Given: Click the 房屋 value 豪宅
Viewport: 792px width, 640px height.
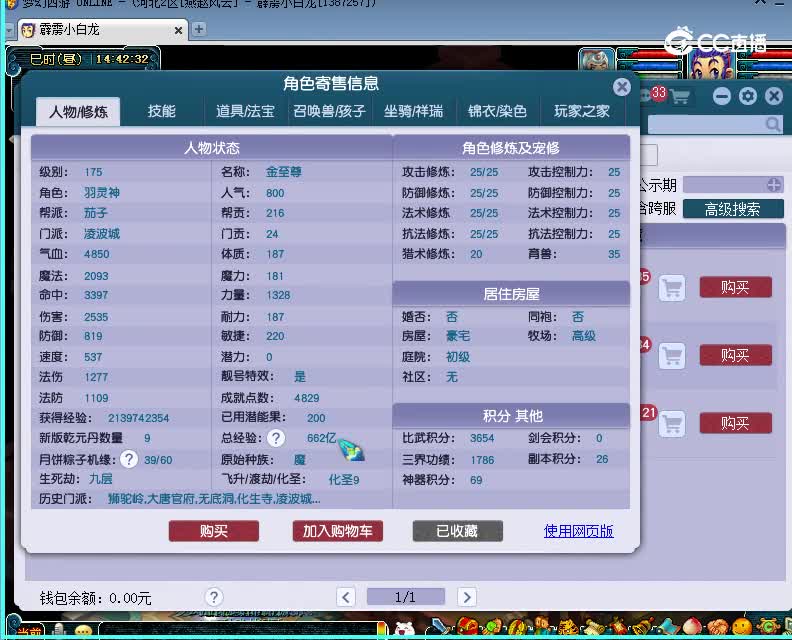Looking at the screenshot, I should 458,336.
